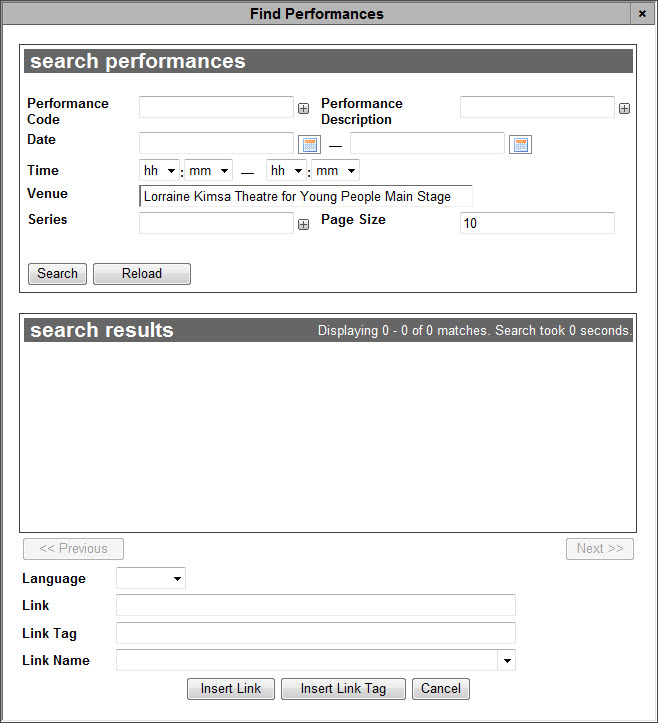658x723 pixels.
Task: Open the start date calendar picker
Action: 309,144
